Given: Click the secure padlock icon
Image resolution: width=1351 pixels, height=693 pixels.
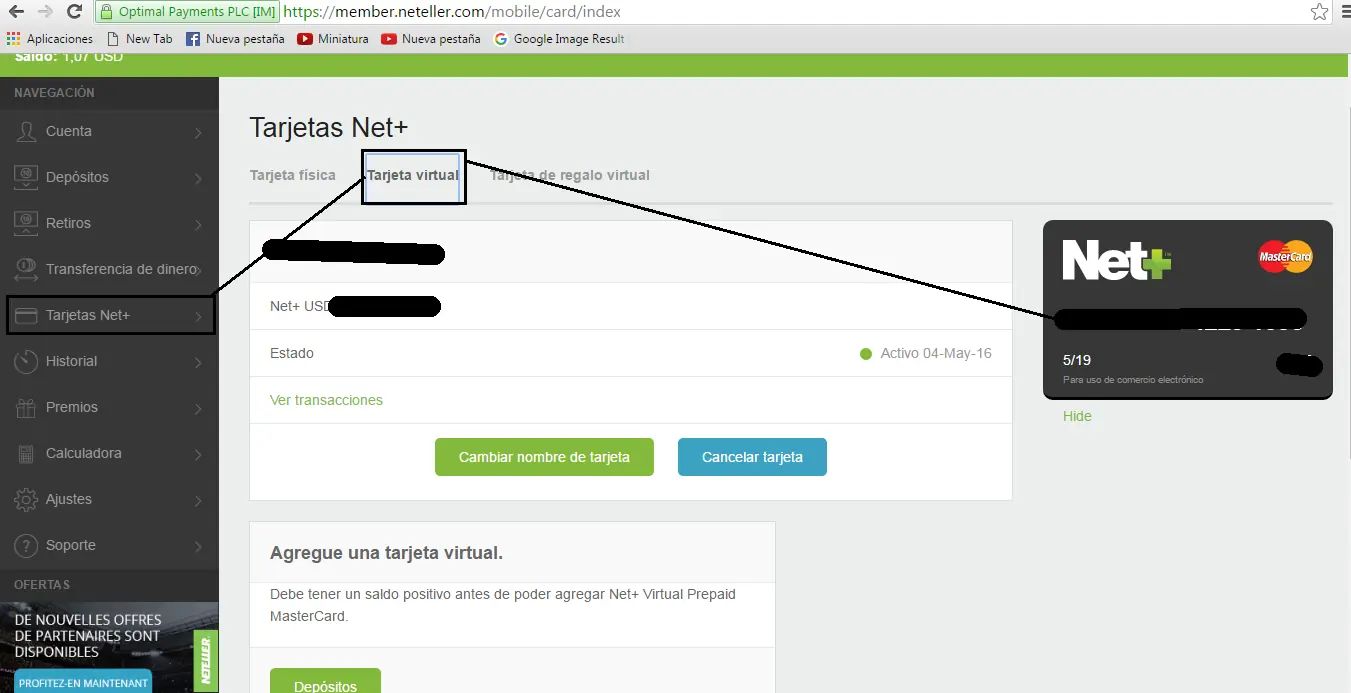Looking at the screenshot, I should point(107,12).
